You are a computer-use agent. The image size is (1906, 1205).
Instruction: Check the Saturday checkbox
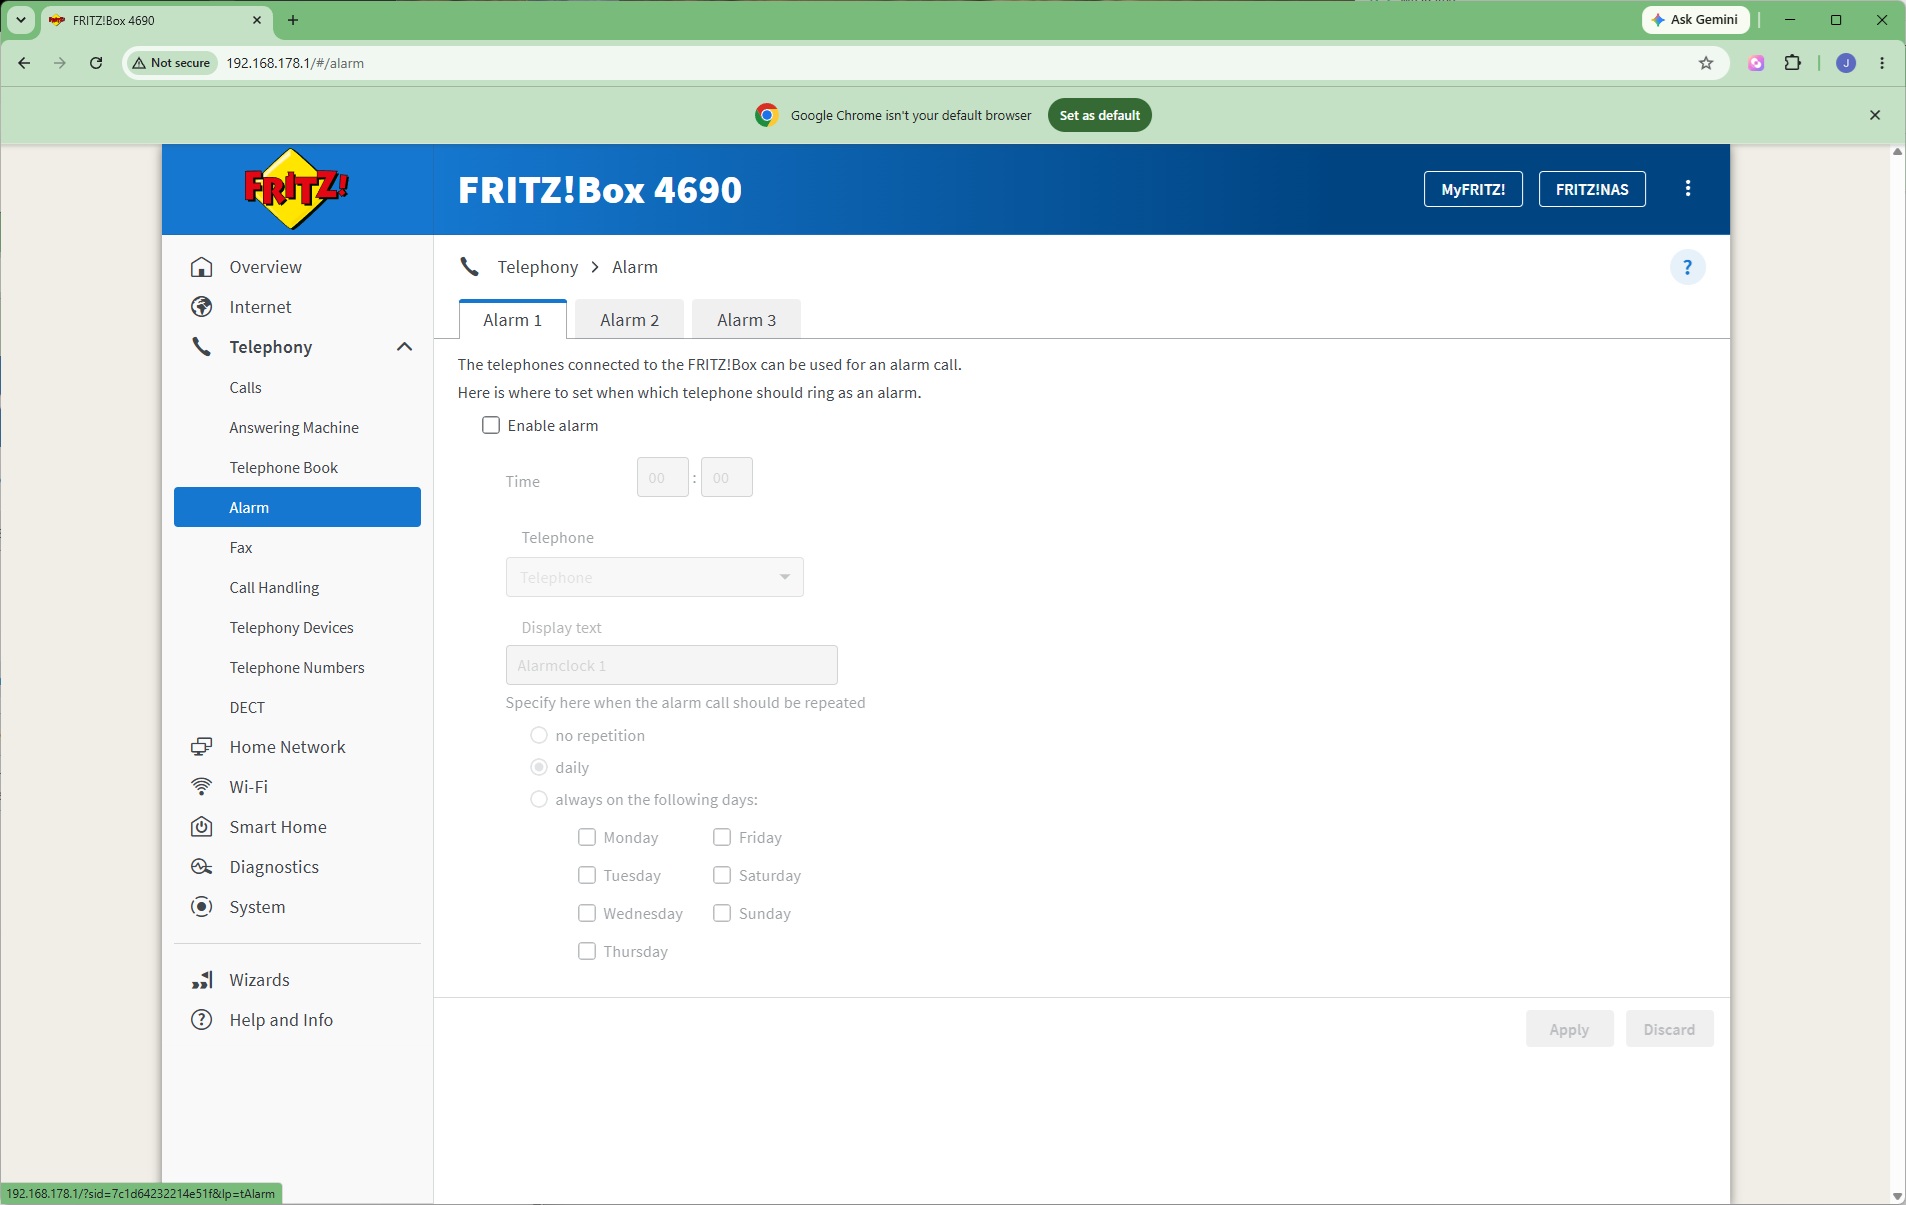tap(722, 876)
